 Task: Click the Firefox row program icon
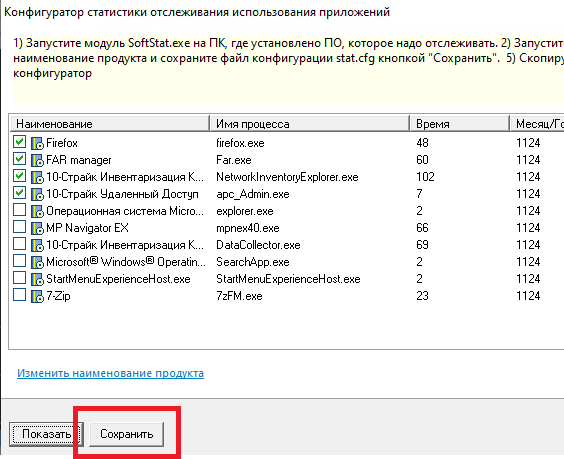37,143
